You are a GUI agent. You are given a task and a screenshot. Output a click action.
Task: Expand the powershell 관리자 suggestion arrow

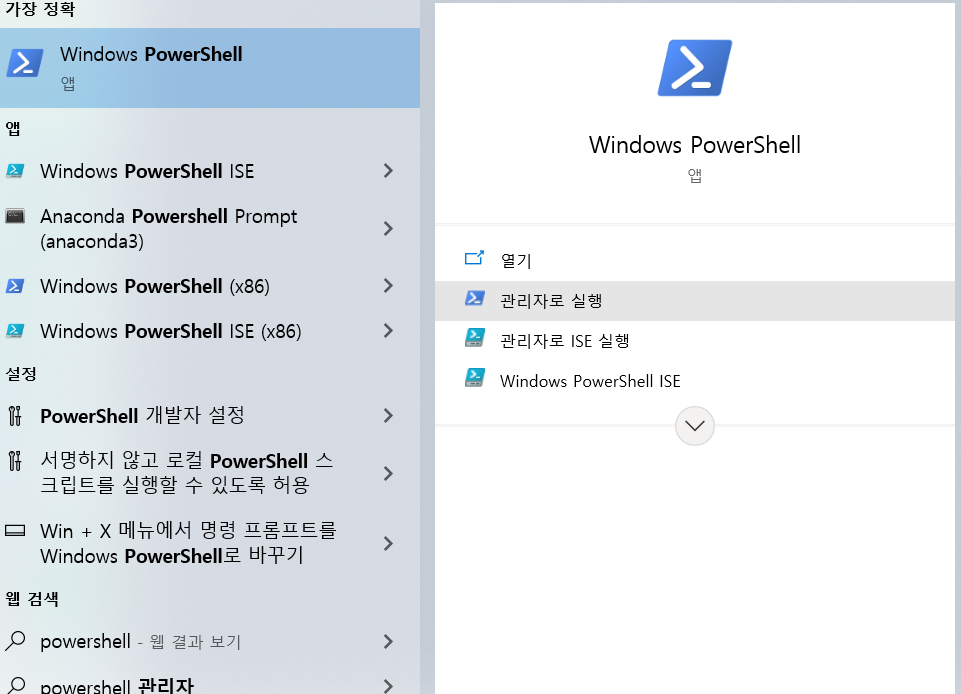click(388, 686)
